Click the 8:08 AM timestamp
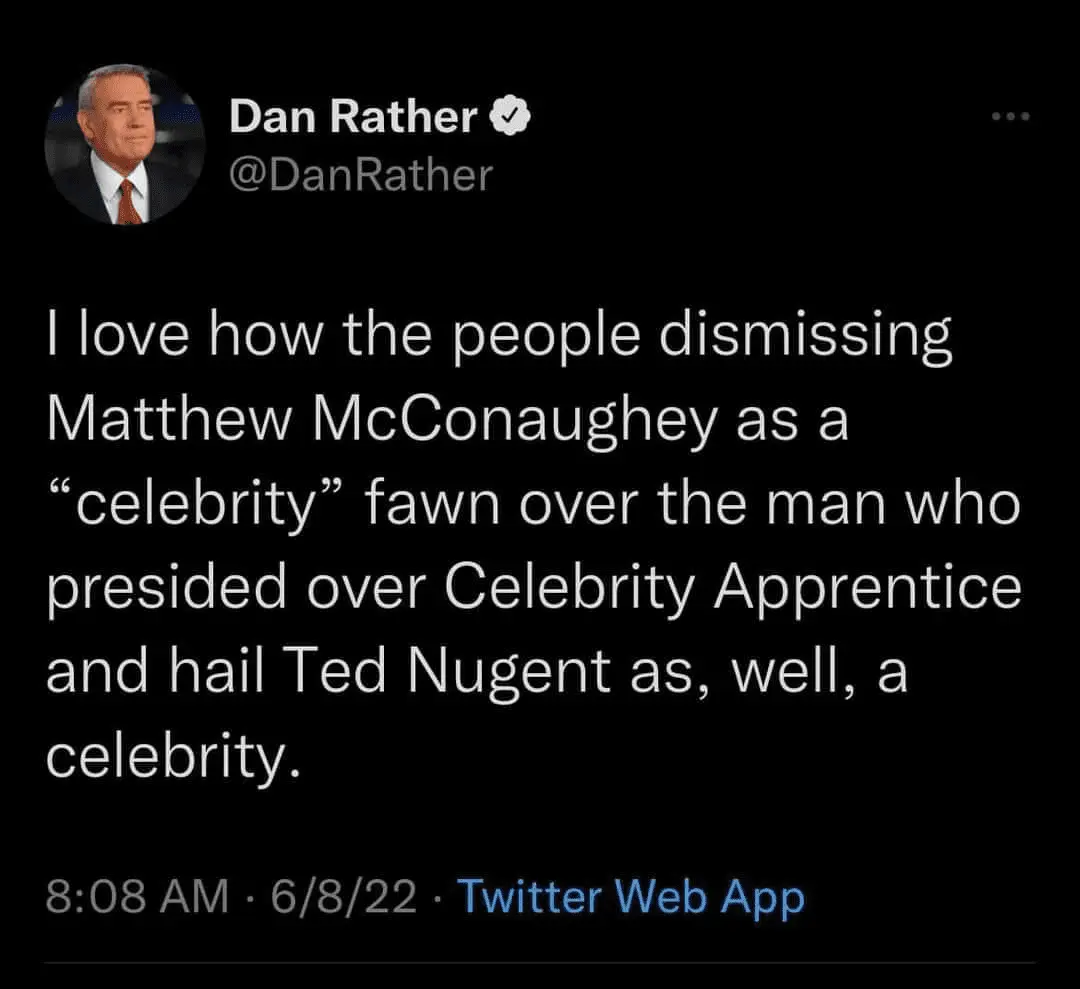Image resolution: width=1080 pixels, height=989 pixels. coord(139,896)
